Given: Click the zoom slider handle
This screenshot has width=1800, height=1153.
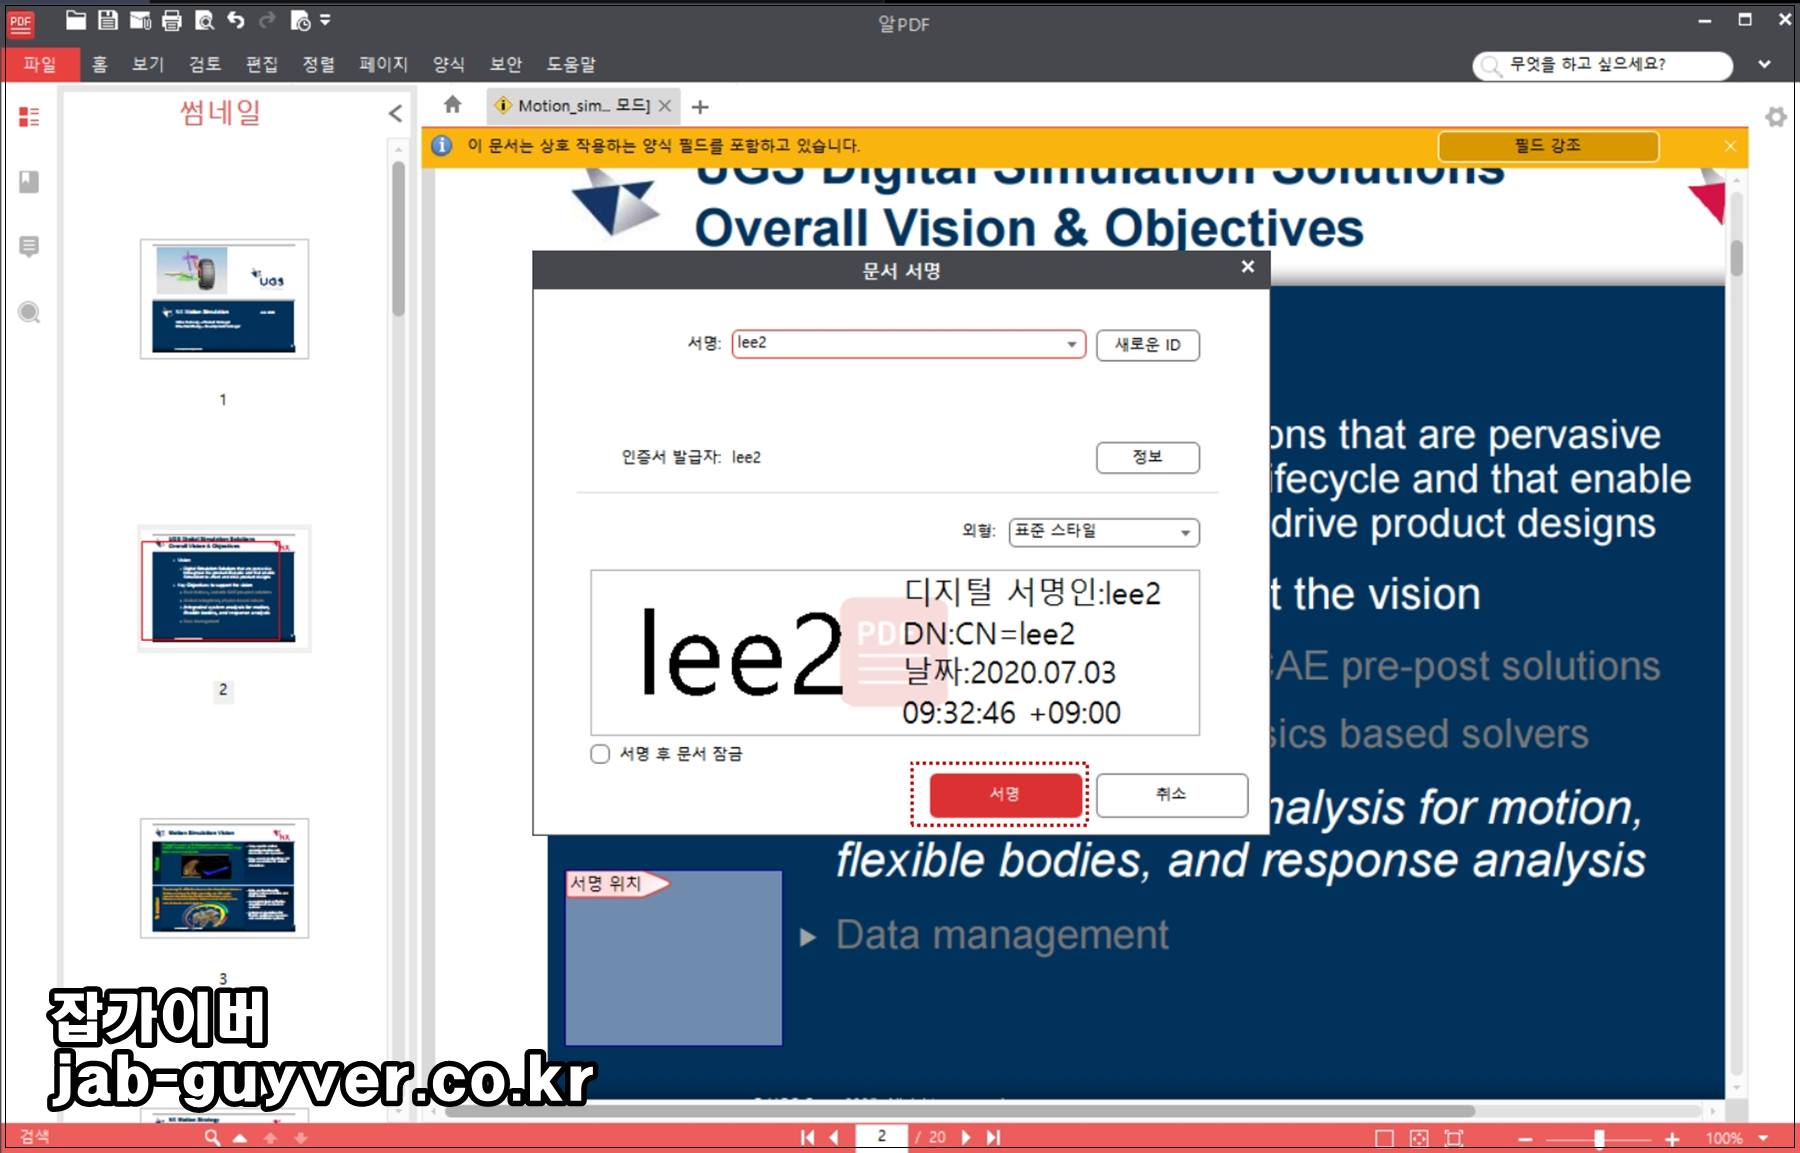Looking at the screenshot, I should click(1599, 1139).
